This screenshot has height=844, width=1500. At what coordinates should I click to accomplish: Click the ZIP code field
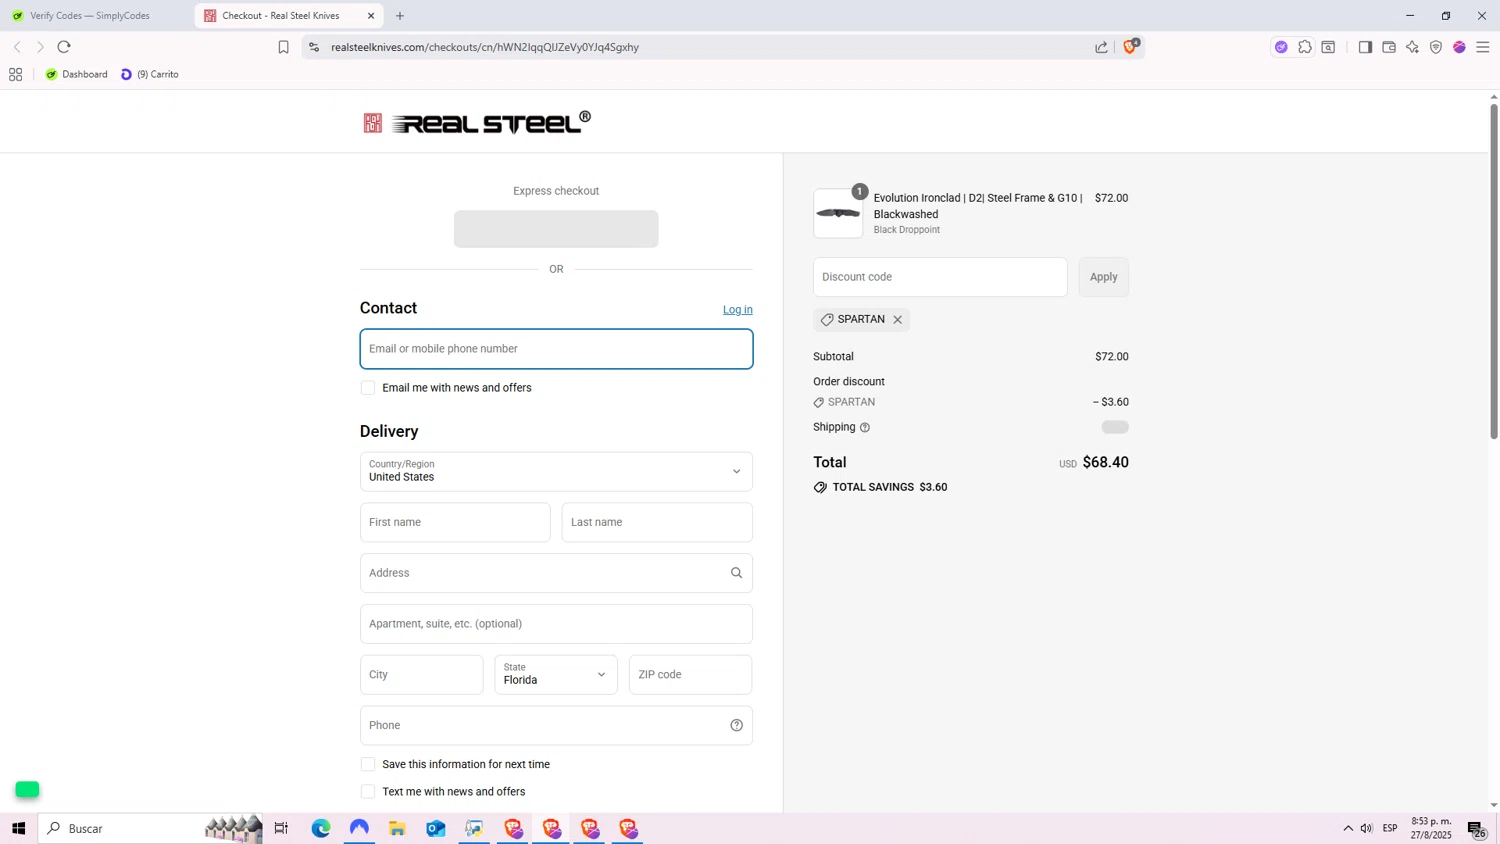(x=691, y=675)
